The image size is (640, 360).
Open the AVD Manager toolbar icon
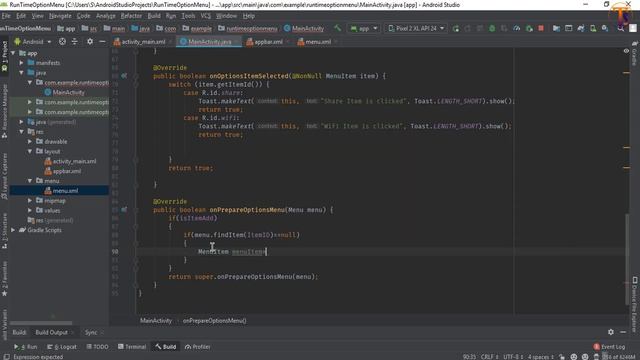coord(593,28)
